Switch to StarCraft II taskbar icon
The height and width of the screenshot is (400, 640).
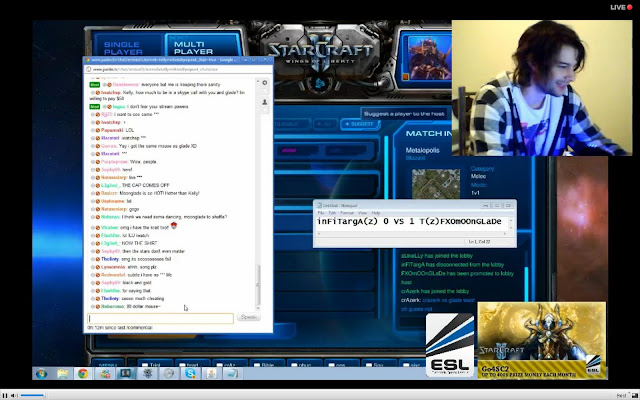click(148, 373)
